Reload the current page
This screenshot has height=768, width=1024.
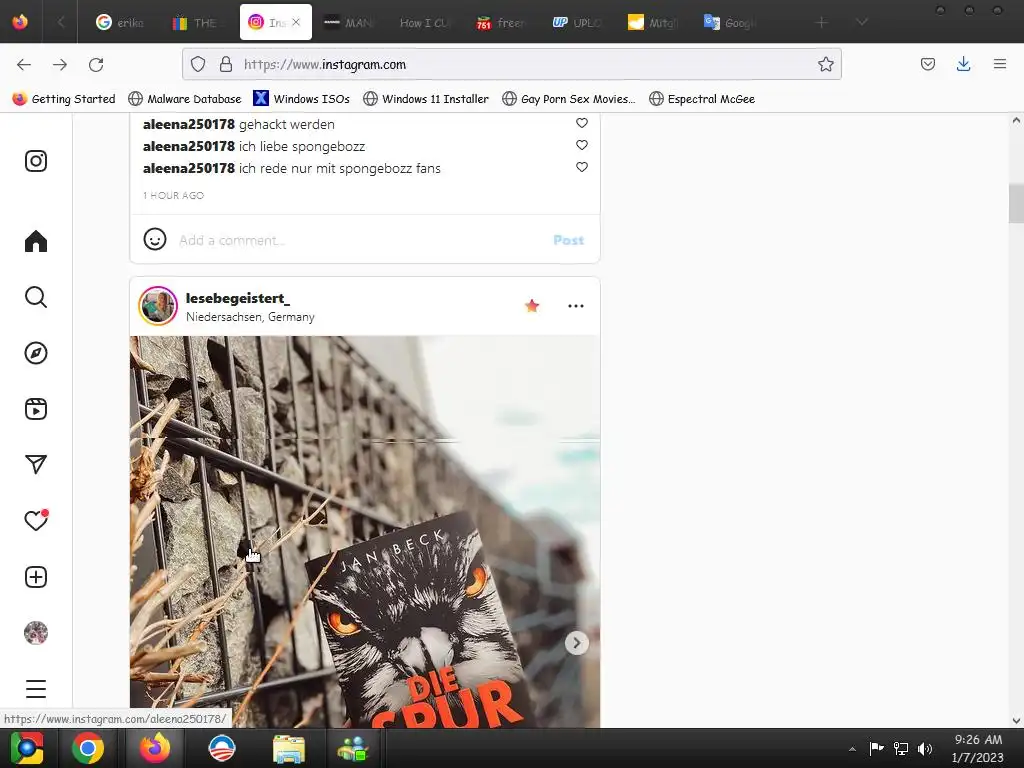click(96, 64)
